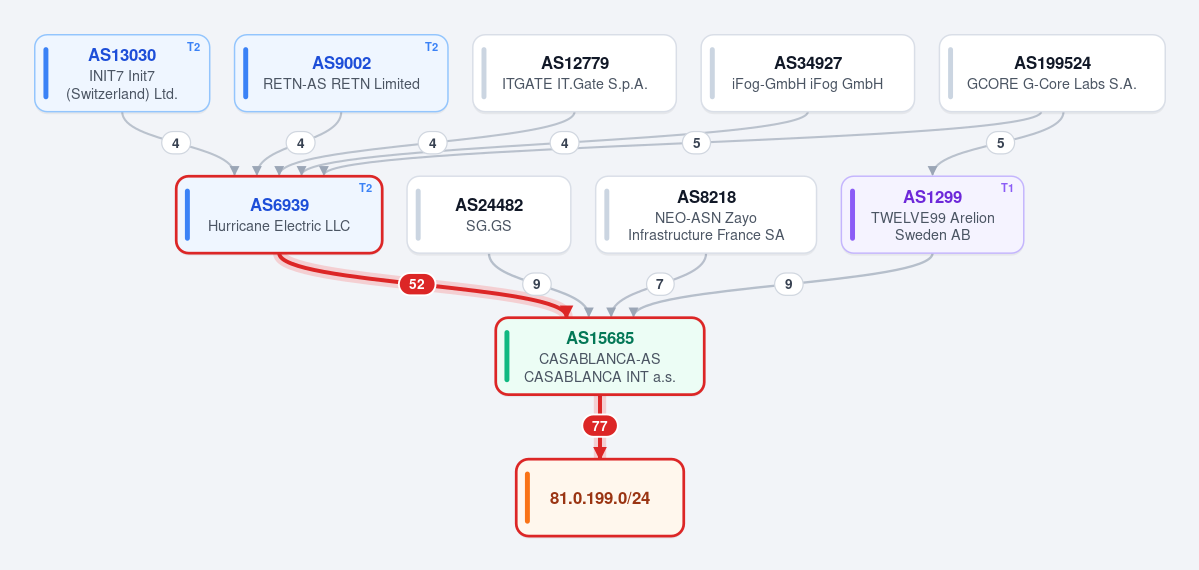Click the red 77 edge label

[600, 426]
